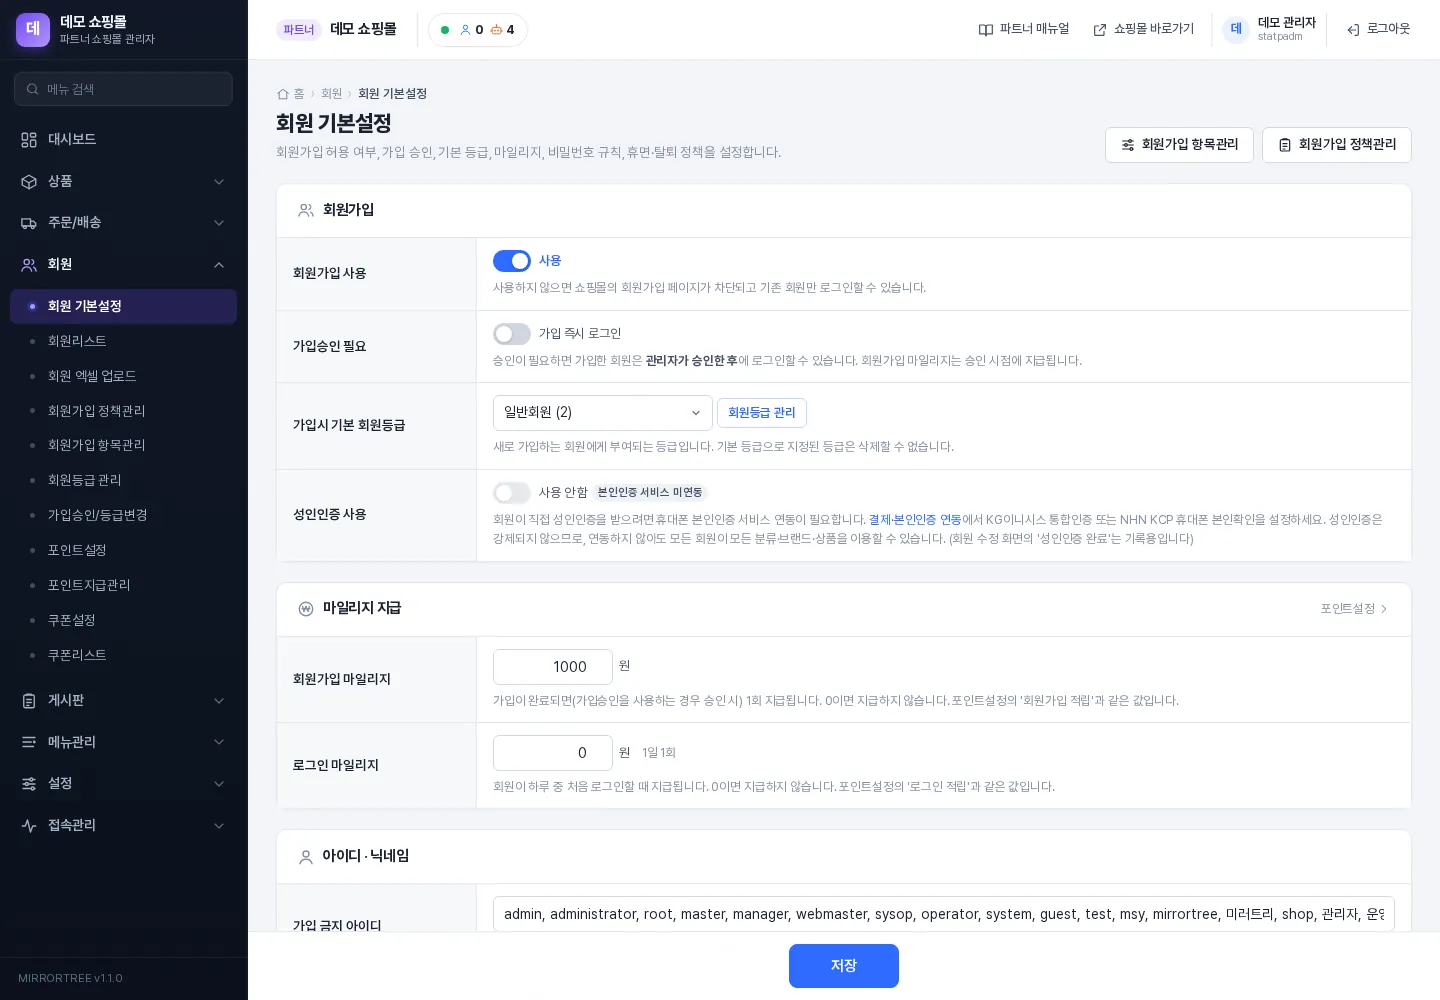Click the 게시판 clipboard icon
Viewport: 1440px width, 1000px height.
29,701
